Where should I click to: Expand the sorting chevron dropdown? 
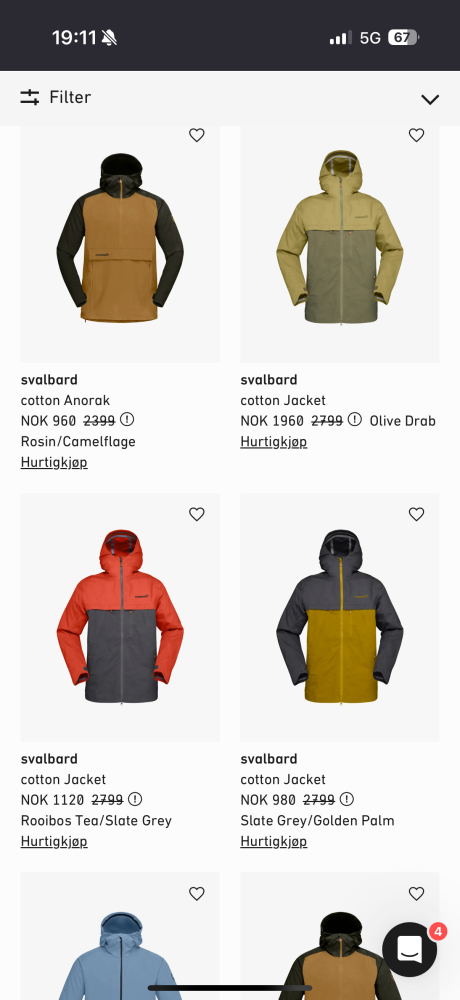click(x=430, y=99)
